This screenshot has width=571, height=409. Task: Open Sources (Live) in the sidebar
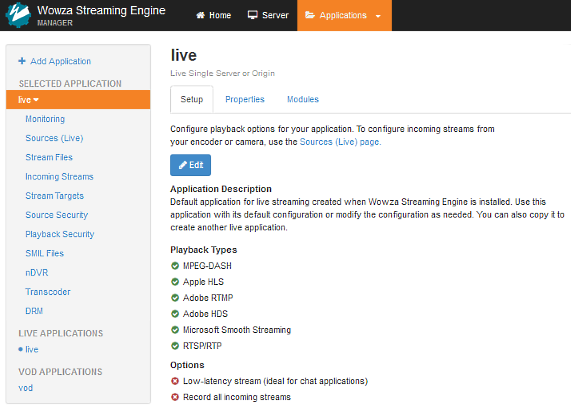pyautogui.click(x=54, y=138)
